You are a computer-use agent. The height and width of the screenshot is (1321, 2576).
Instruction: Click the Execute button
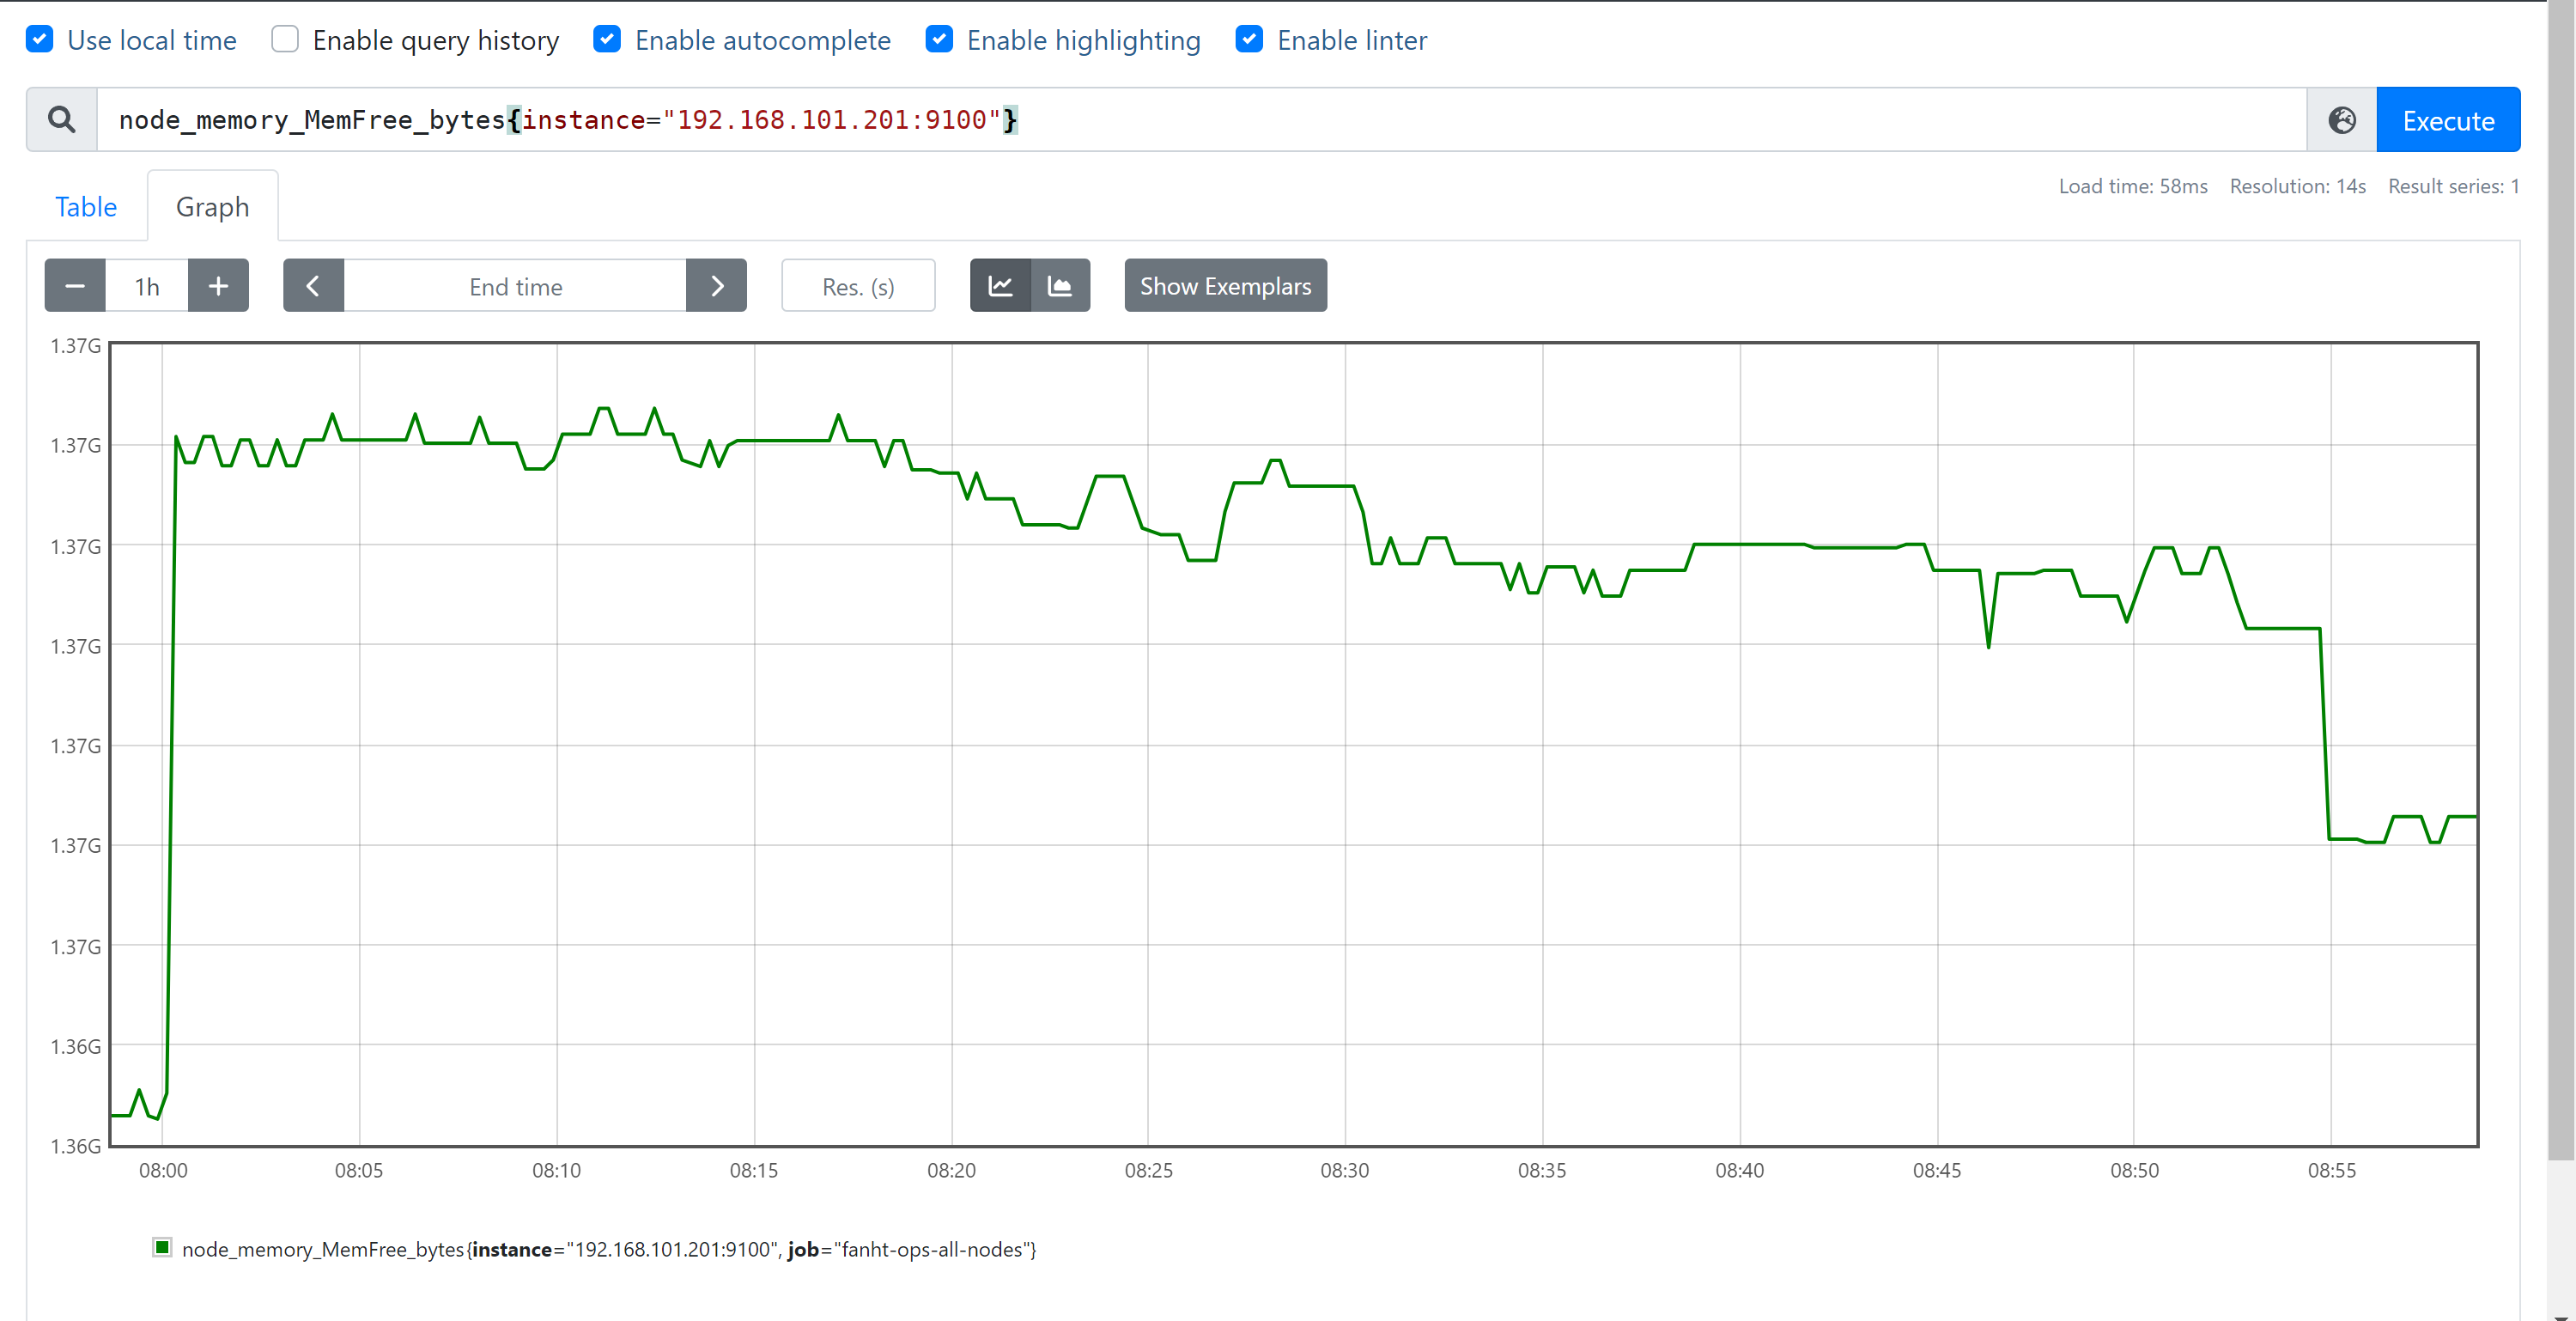(x=2448, y=120)
